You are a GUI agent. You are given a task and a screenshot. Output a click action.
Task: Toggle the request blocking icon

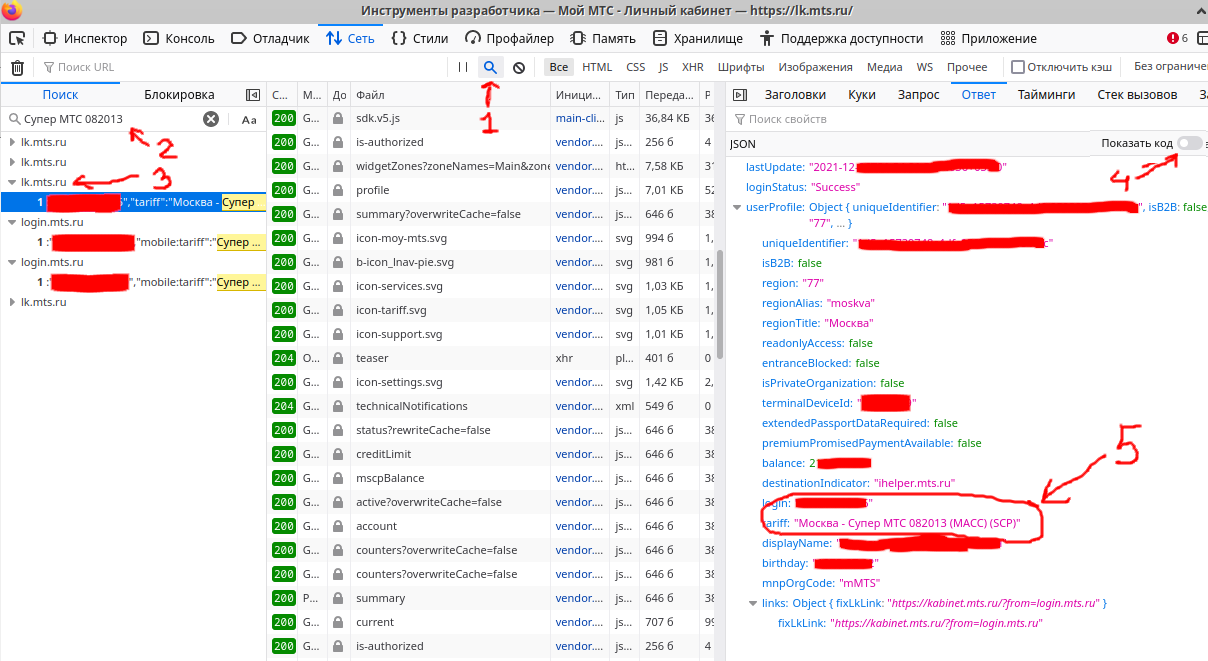point(519,67)
